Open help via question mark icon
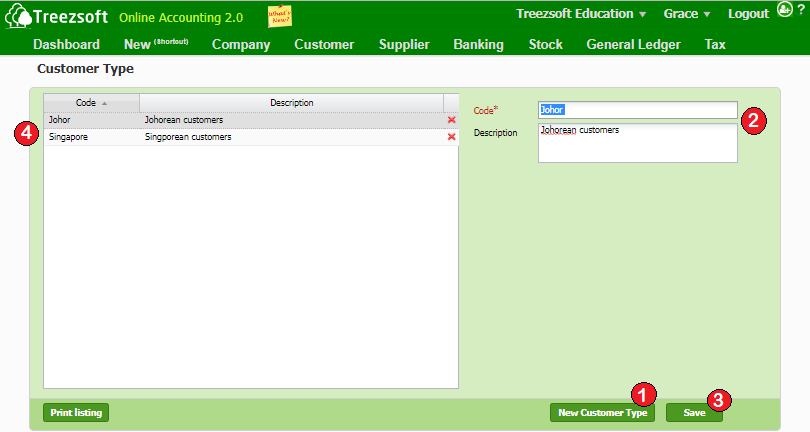 click(801, 11)
